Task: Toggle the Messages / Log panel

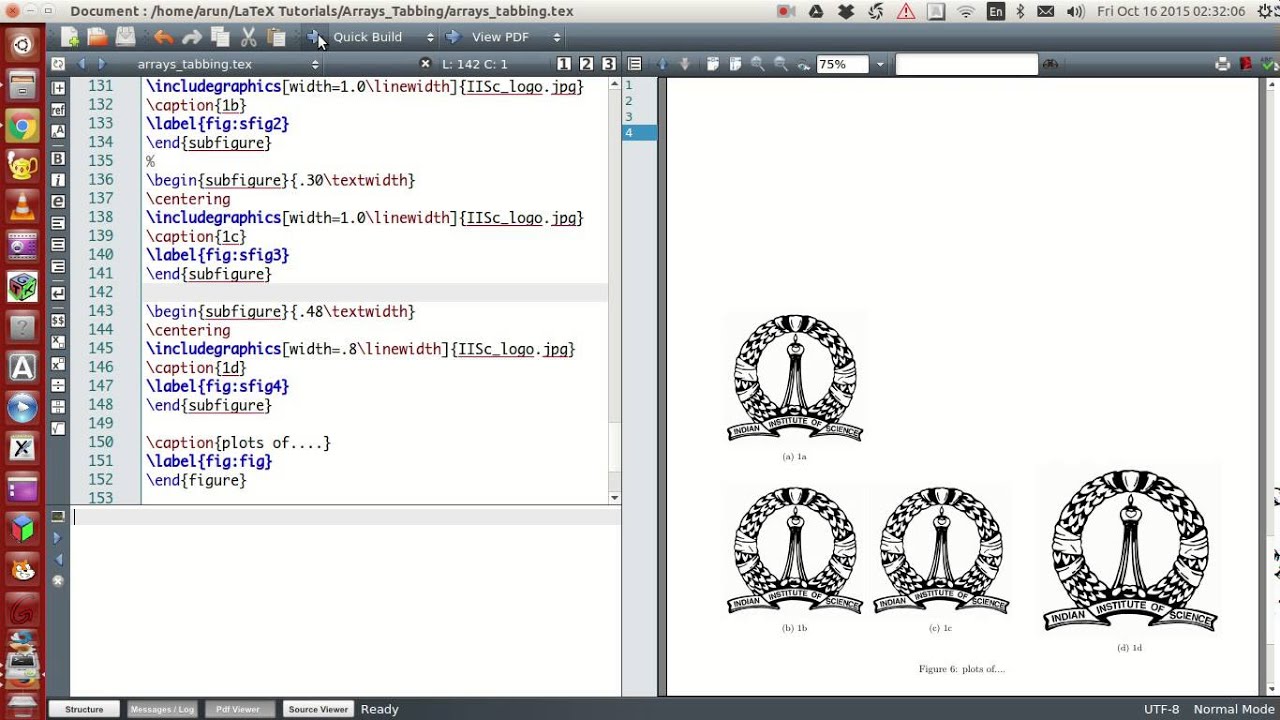Action: [x=162, y=709]
